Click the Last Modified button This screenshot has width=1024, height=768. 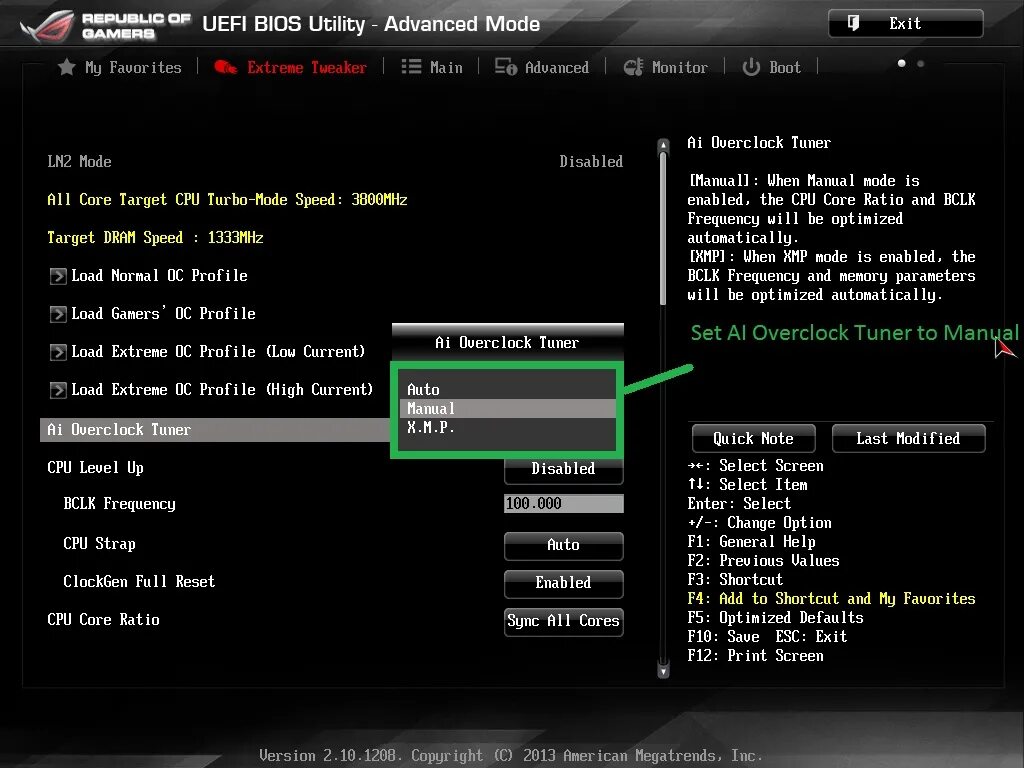tap(908, 438)
